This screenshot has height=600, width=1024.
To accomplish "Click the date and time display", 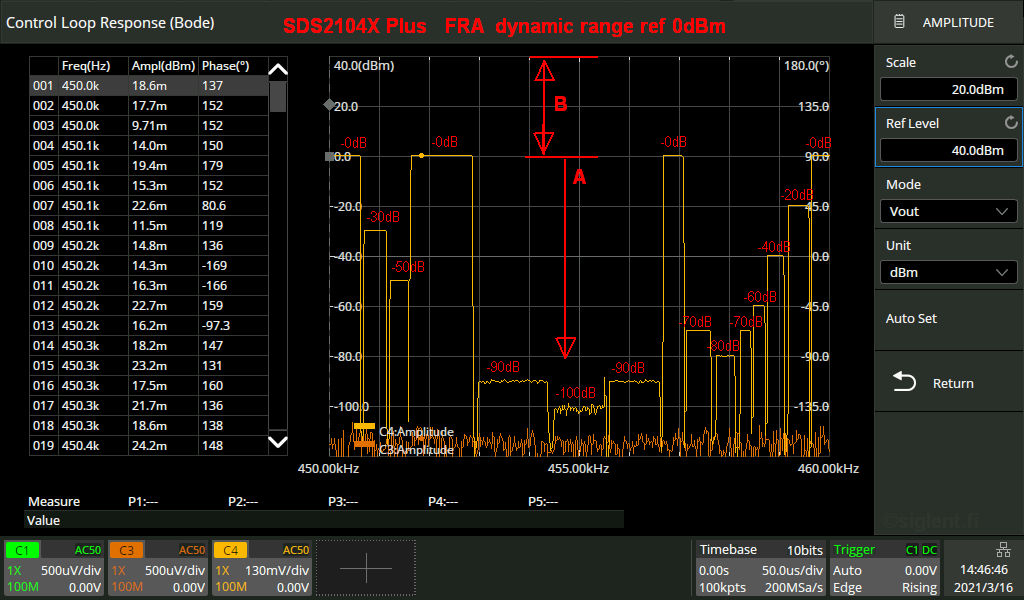I will click(x=984, y=578).
